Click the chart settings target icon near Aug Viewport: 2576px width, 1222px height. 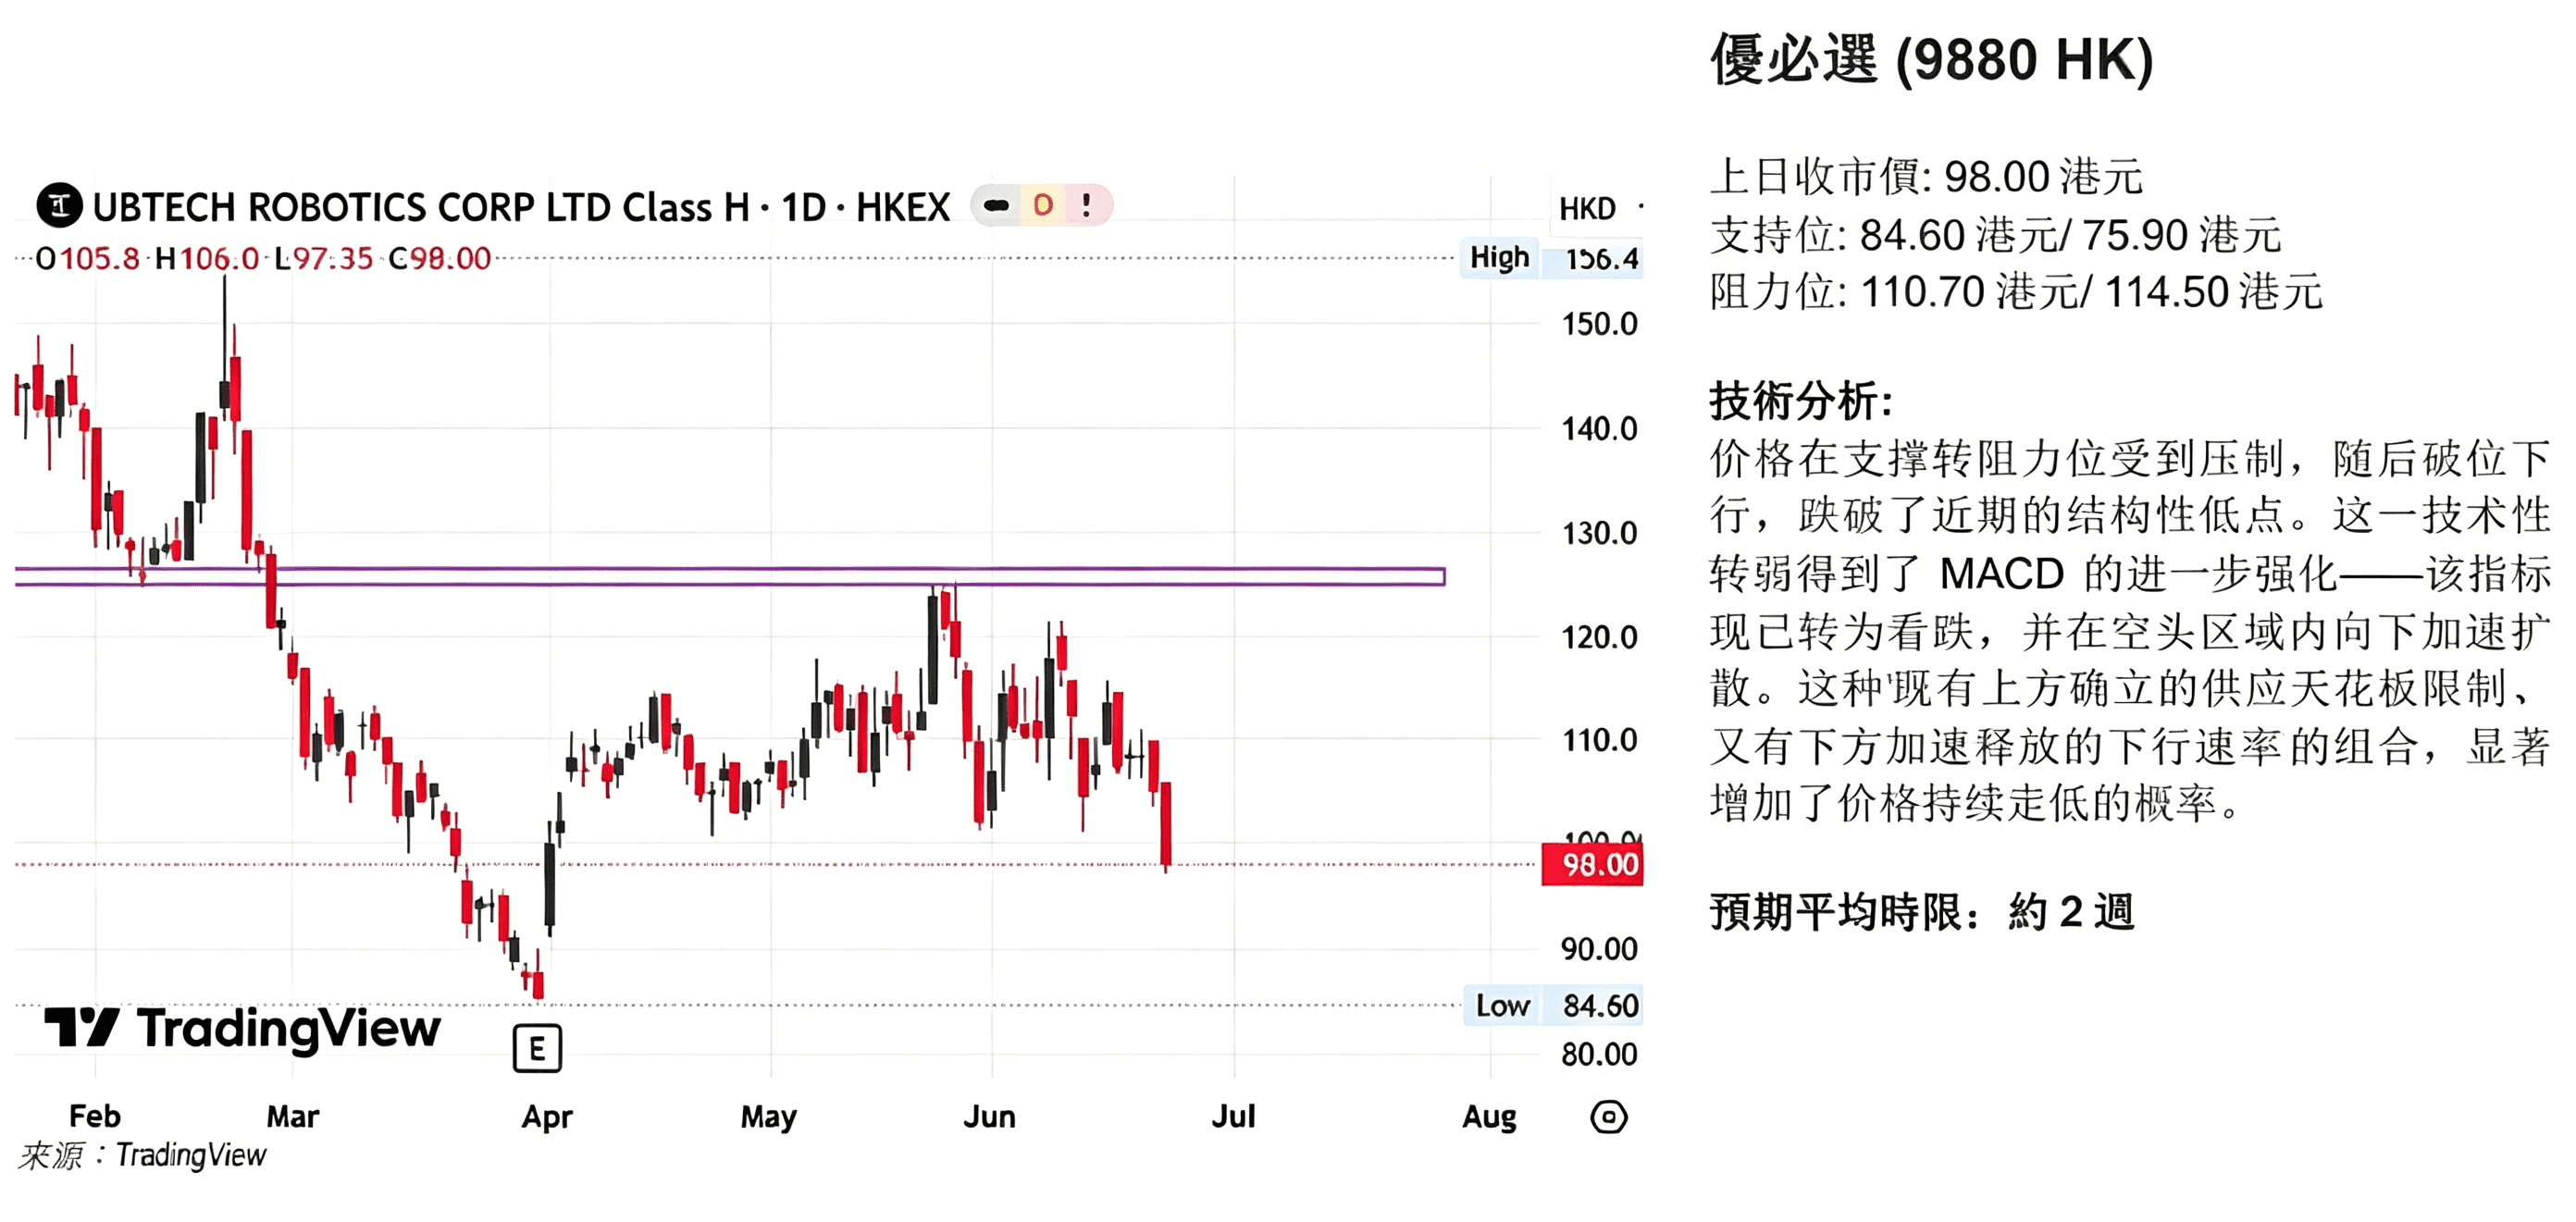pyautogui.click(x=1608, y=1116)
